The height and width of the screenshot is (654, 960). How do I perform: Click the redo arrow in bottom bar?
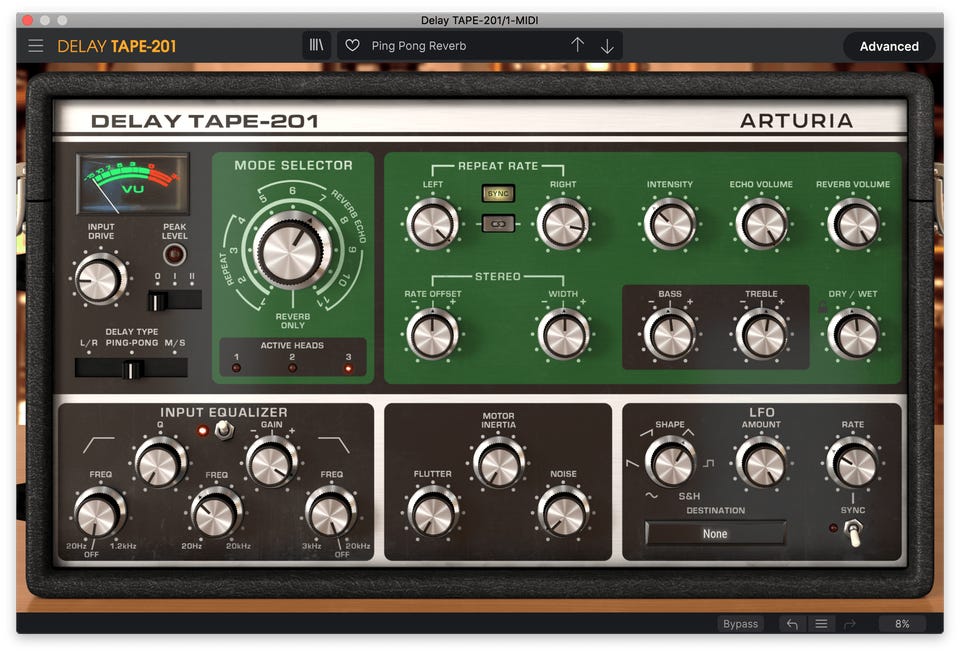tap(850, 624)
